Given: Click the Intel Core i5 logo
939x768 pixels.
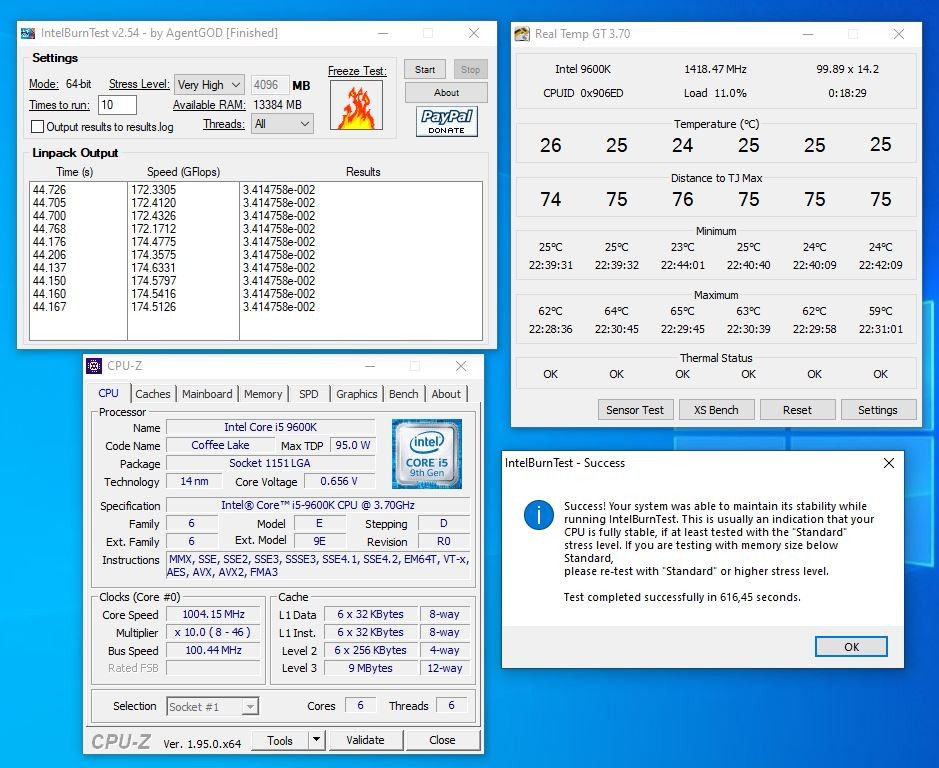Looking at the screenshot, I should [x=427, y=453].
